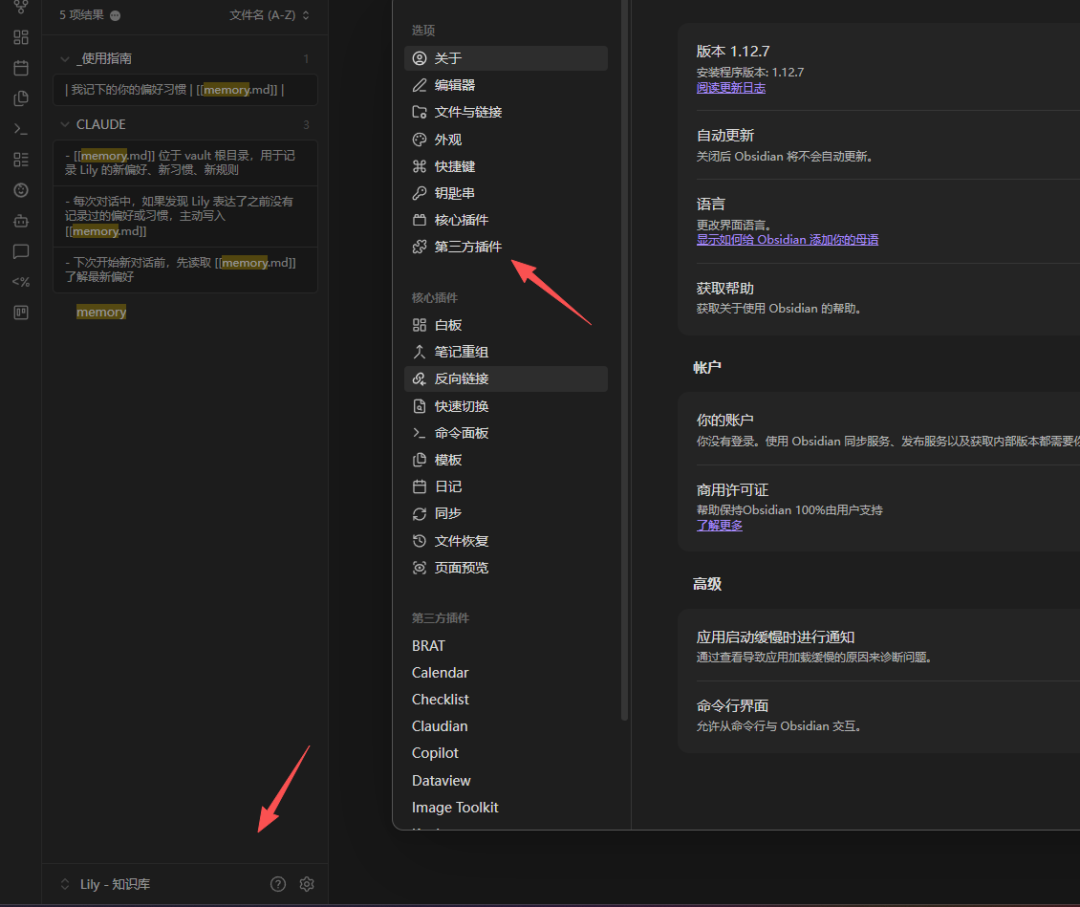
Task: Open Calendar plugin settings
Action: pyautogui.click(x=506, y=673)
